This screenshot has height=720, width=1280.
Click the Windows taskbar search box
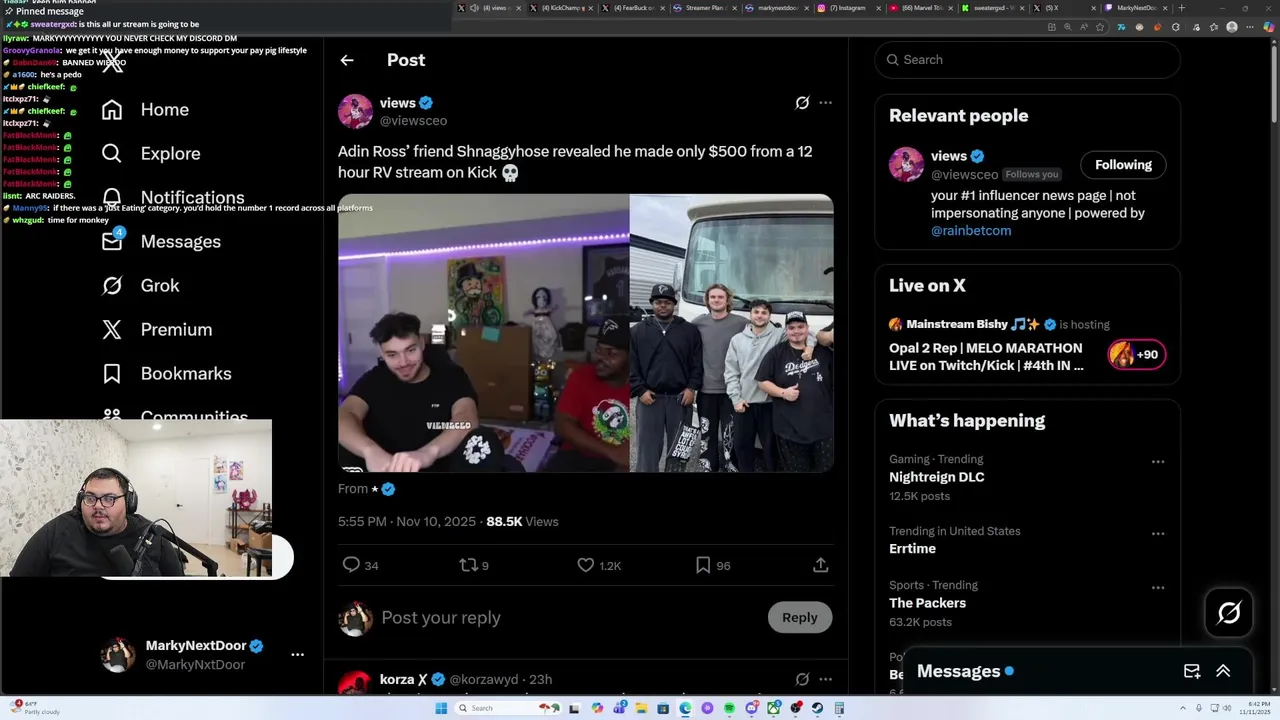(x=507, y=709)
